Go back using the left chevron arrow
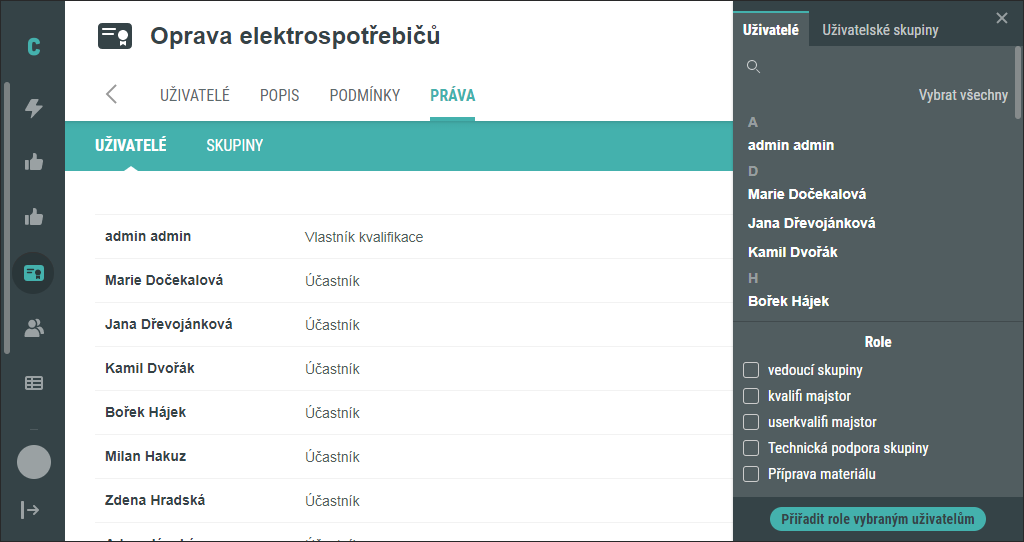This screenshot has width=1024, height=542. pos(111,94)
